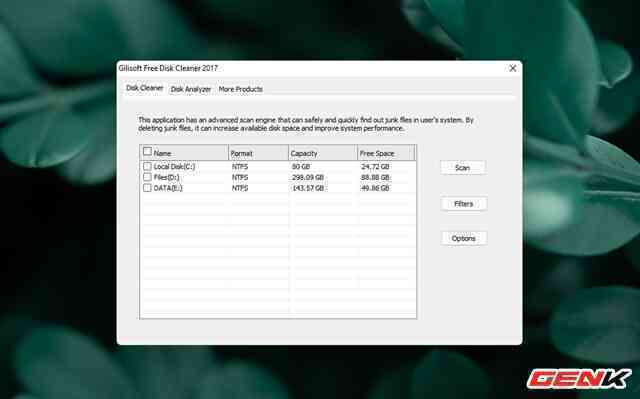Close the Gilisoft Free Disk Cleaner window
The image size is (640, 399).
pos(513,69)
